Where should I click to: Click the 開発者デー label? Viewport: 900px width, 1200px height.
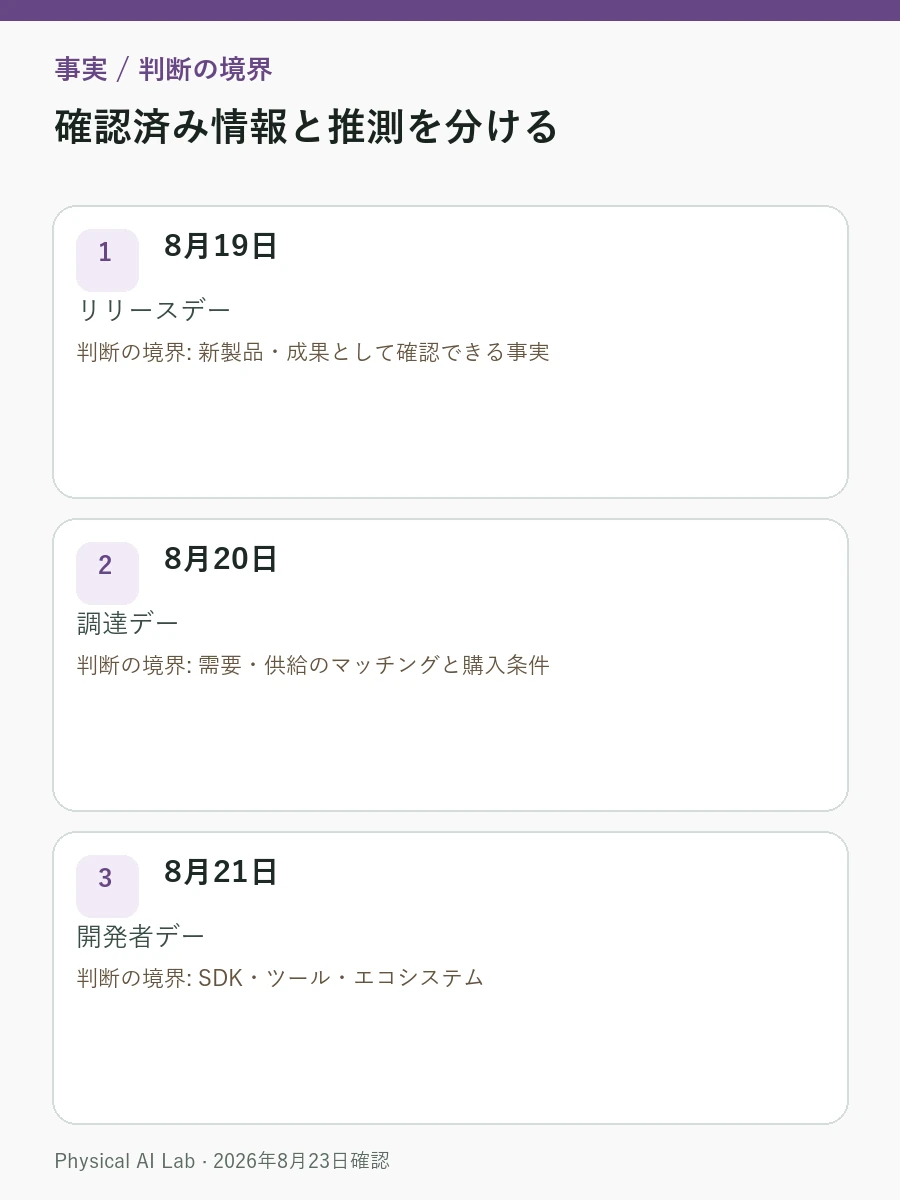point(141,936)
